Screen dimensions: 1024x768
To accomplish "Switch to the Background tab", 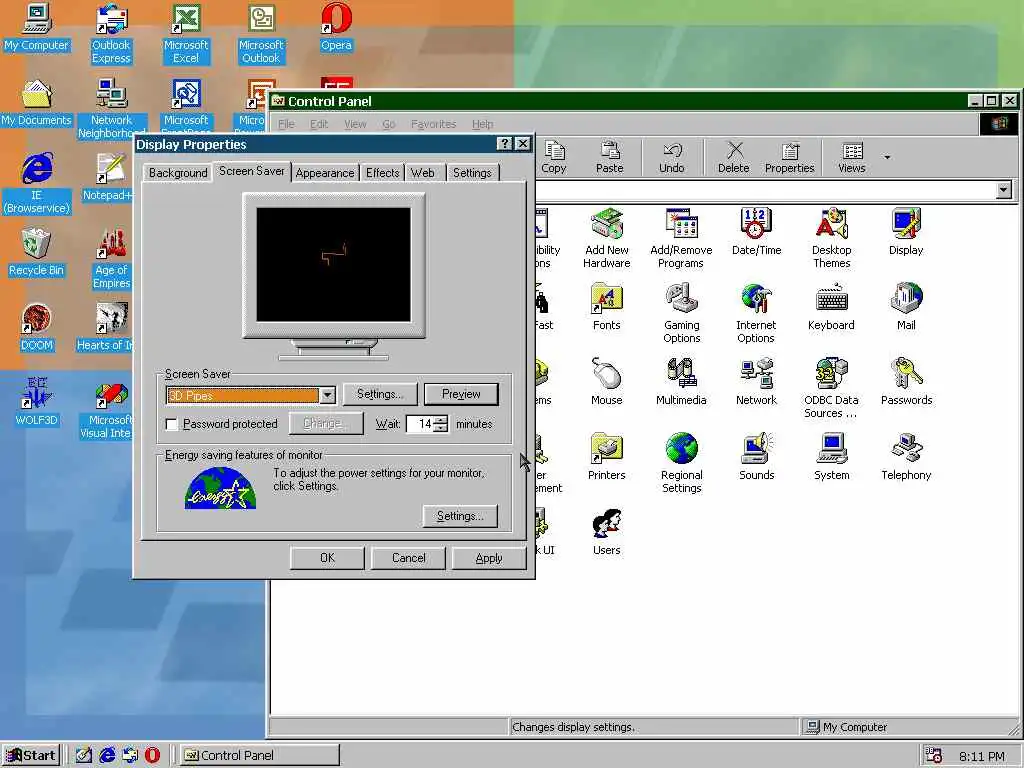I will (x=178, y=173).
